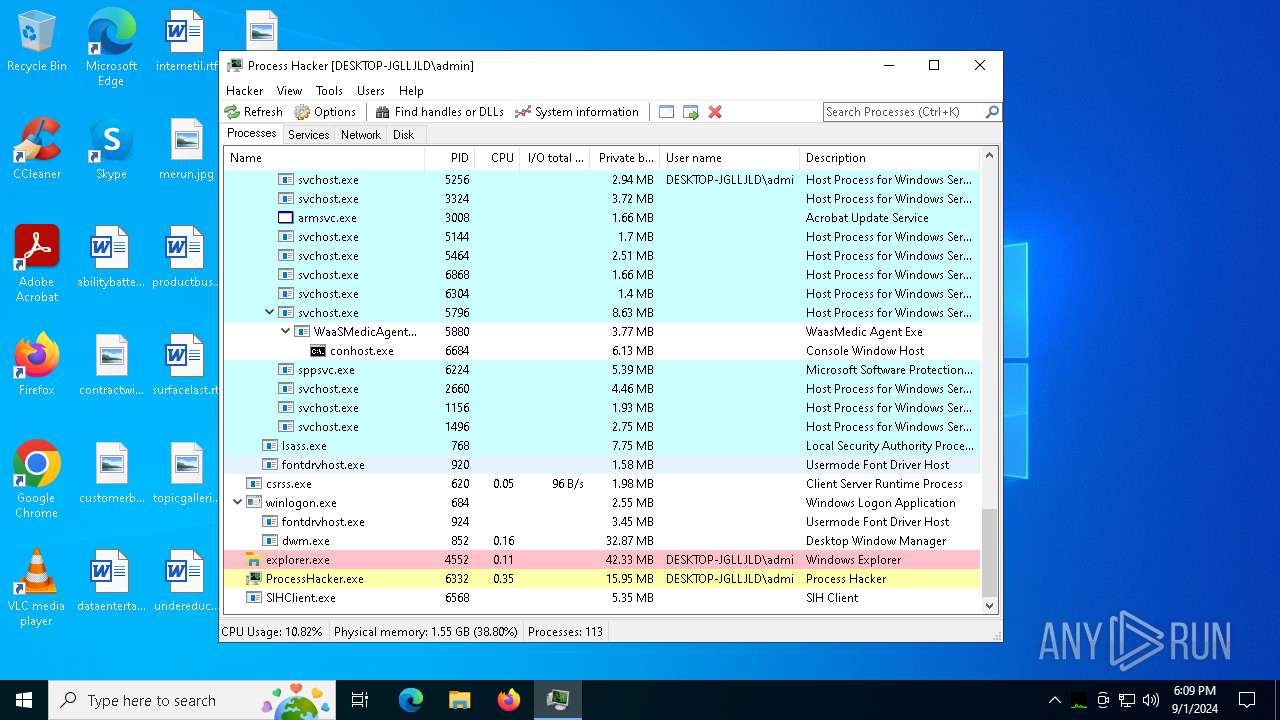Click the Windows Start button
Screen dimensions: 1280x720
coord(24,700)
